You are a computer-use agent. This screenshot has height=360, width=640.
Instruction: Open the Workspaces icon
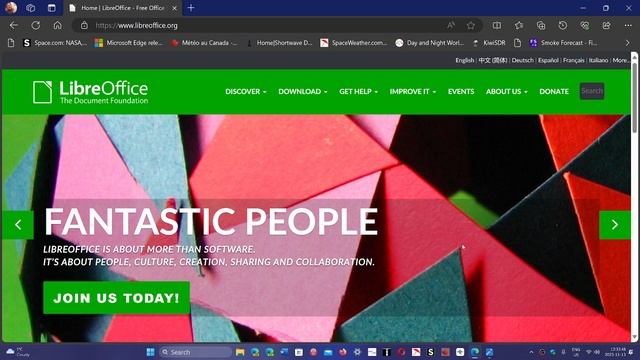31,8
